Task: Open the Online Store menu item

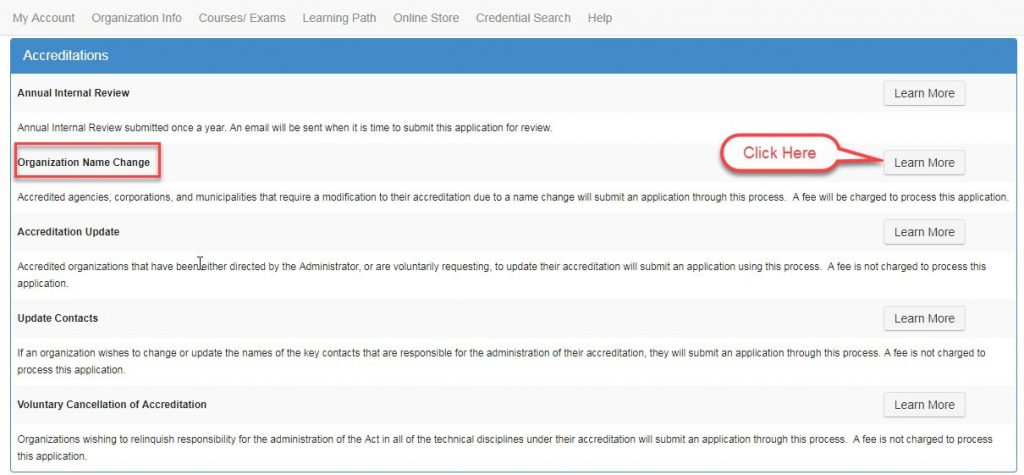Action: point(426,18)
